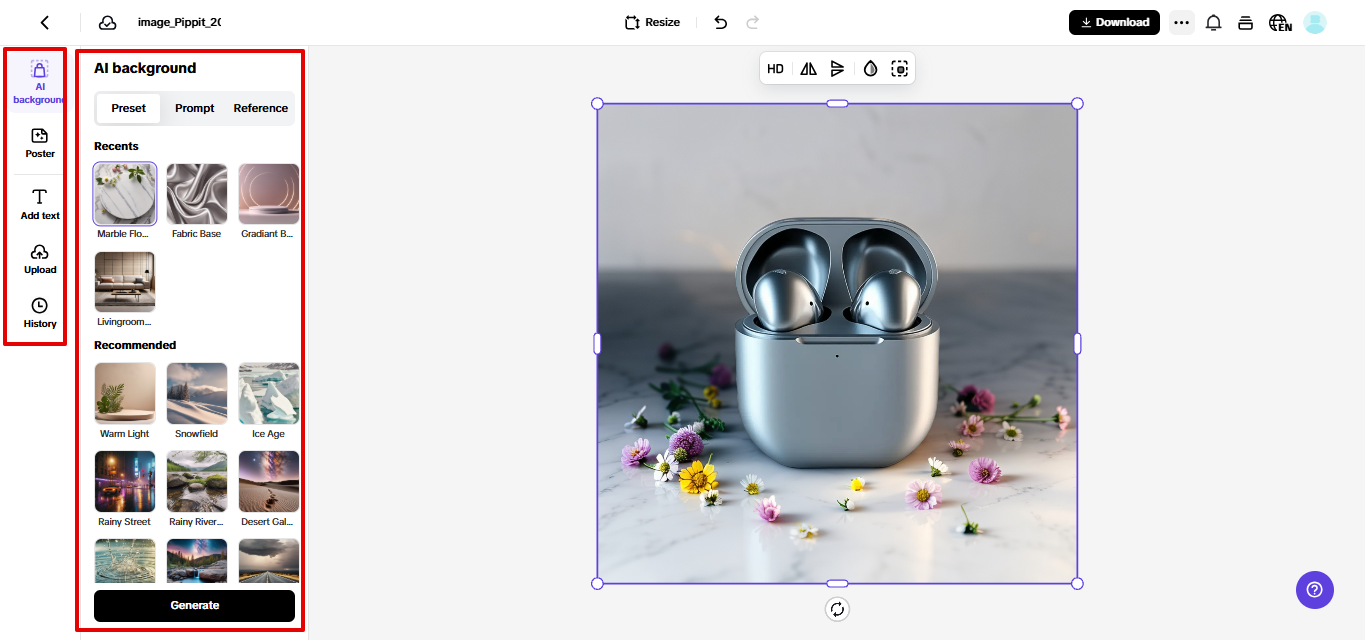This screenshot has height=640, width=1365.
Task: Toggle HD quality for the image
Action: click(x=775, y=68)
